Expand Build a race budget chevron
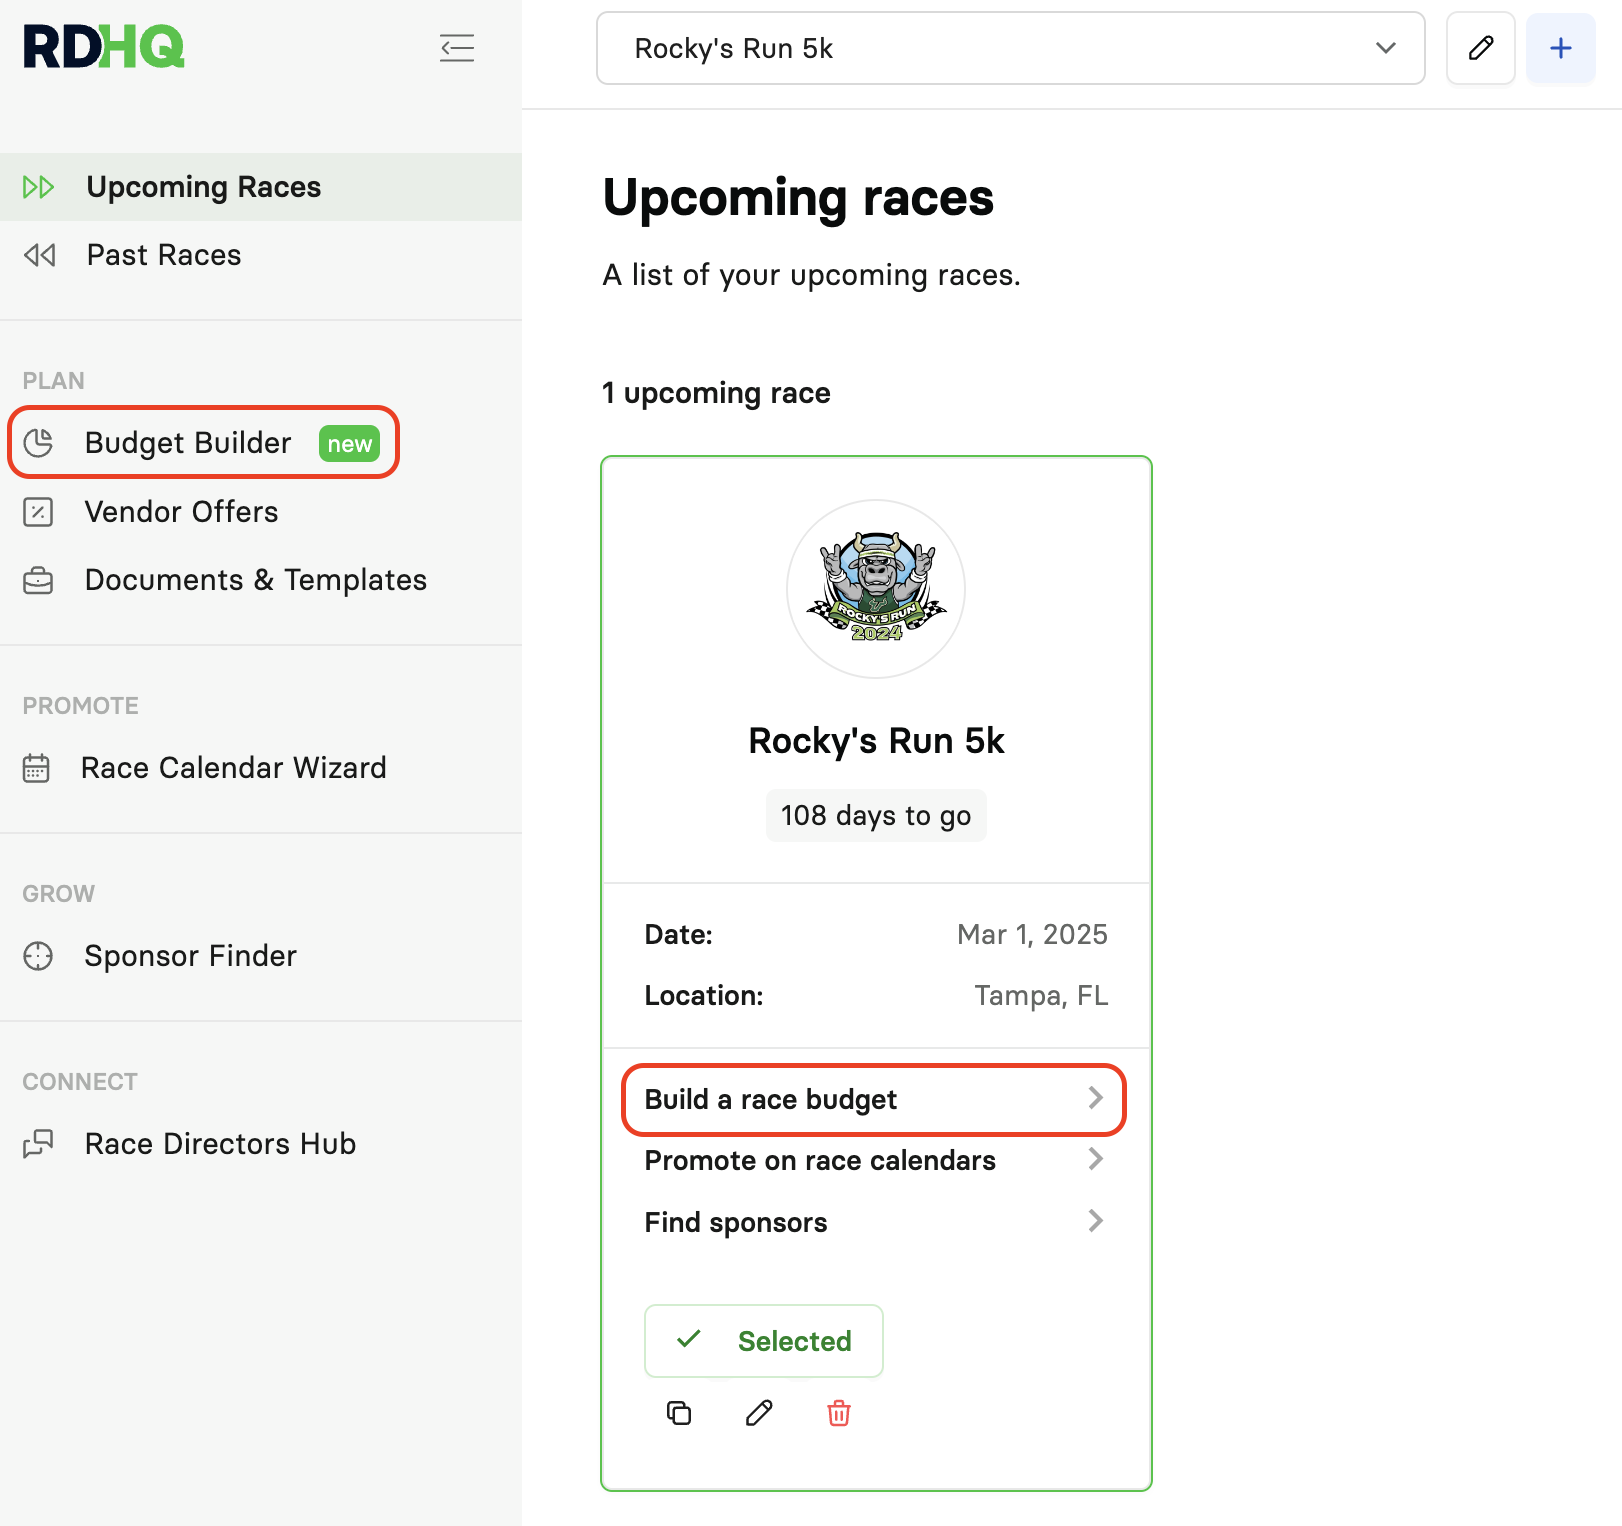This screenshot has width=1622, height=1526. click(1095, 1098)
